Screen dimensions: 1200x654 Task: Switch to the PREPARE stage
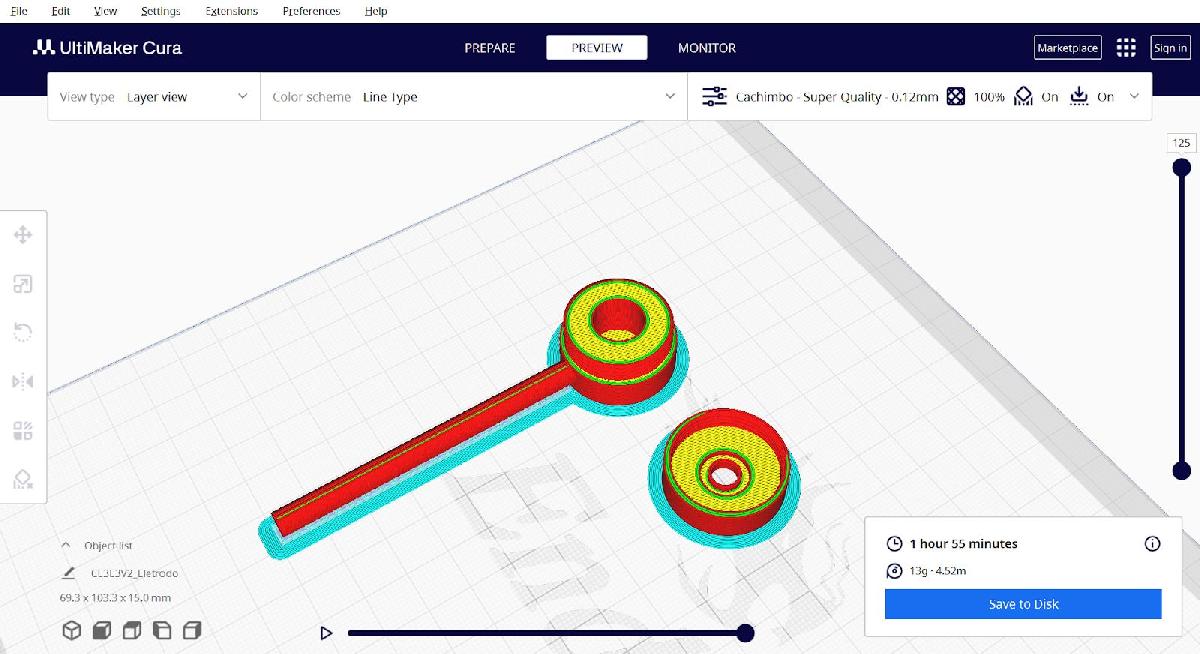[x=490, y=48]
